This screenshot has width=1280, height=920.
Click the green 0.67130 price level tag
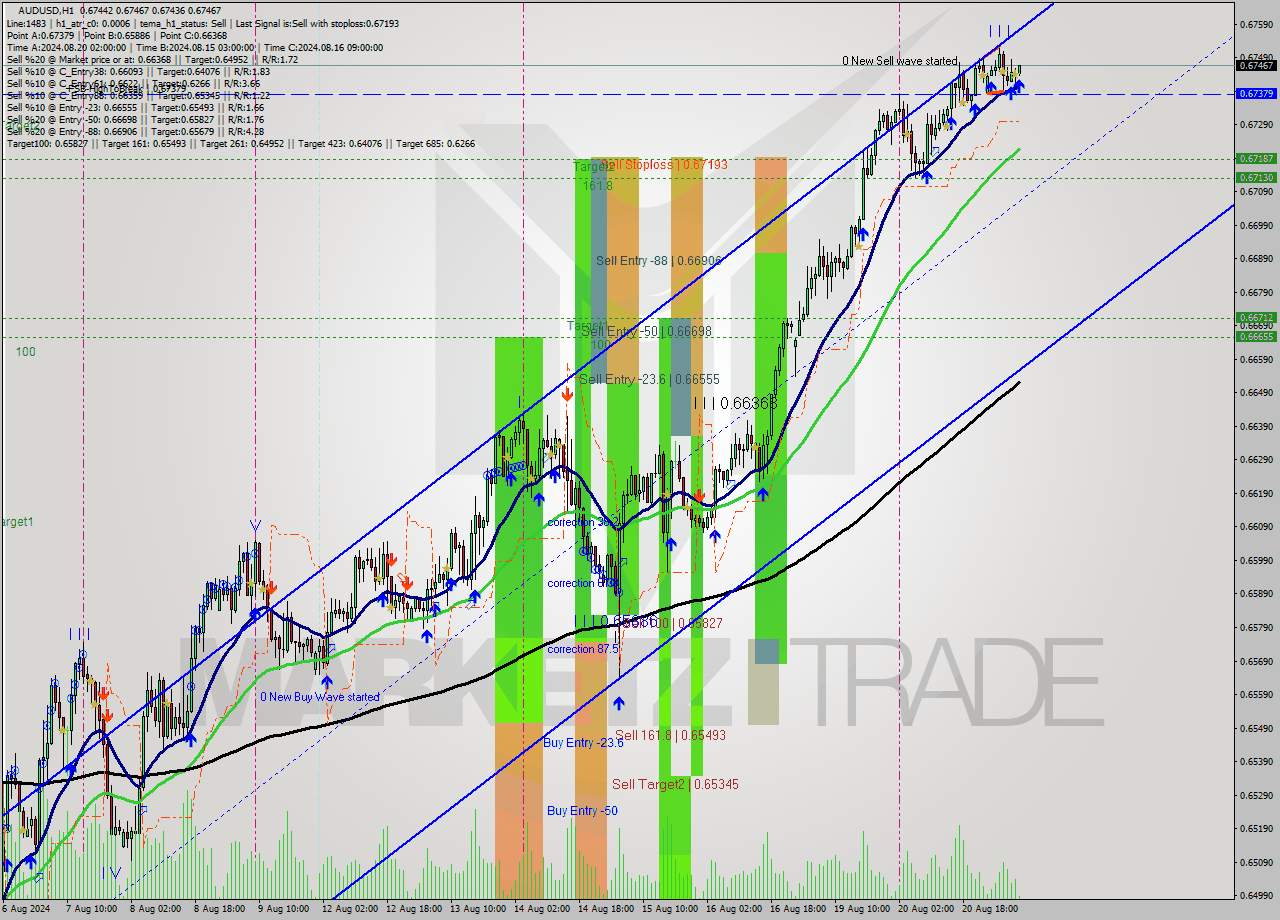pos(1256,177)
